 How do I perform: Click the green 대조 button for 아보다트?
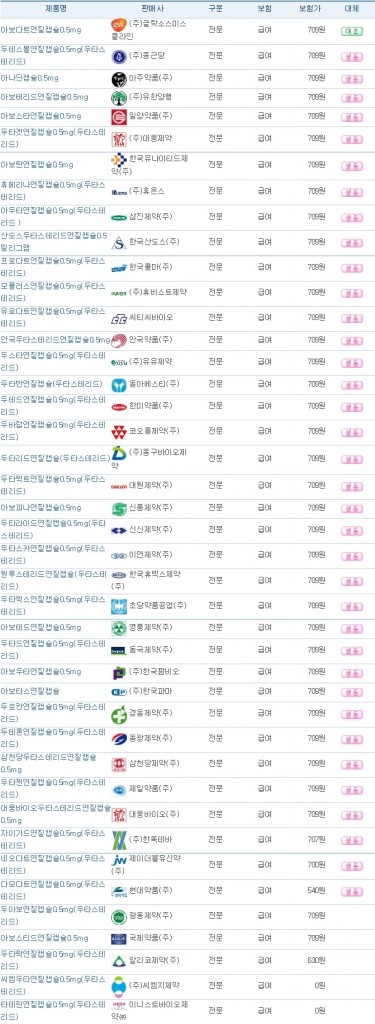coord(351,31)
